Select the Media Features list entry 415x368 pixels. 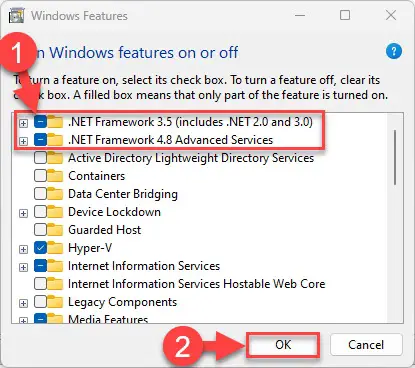tap(108, 319)
